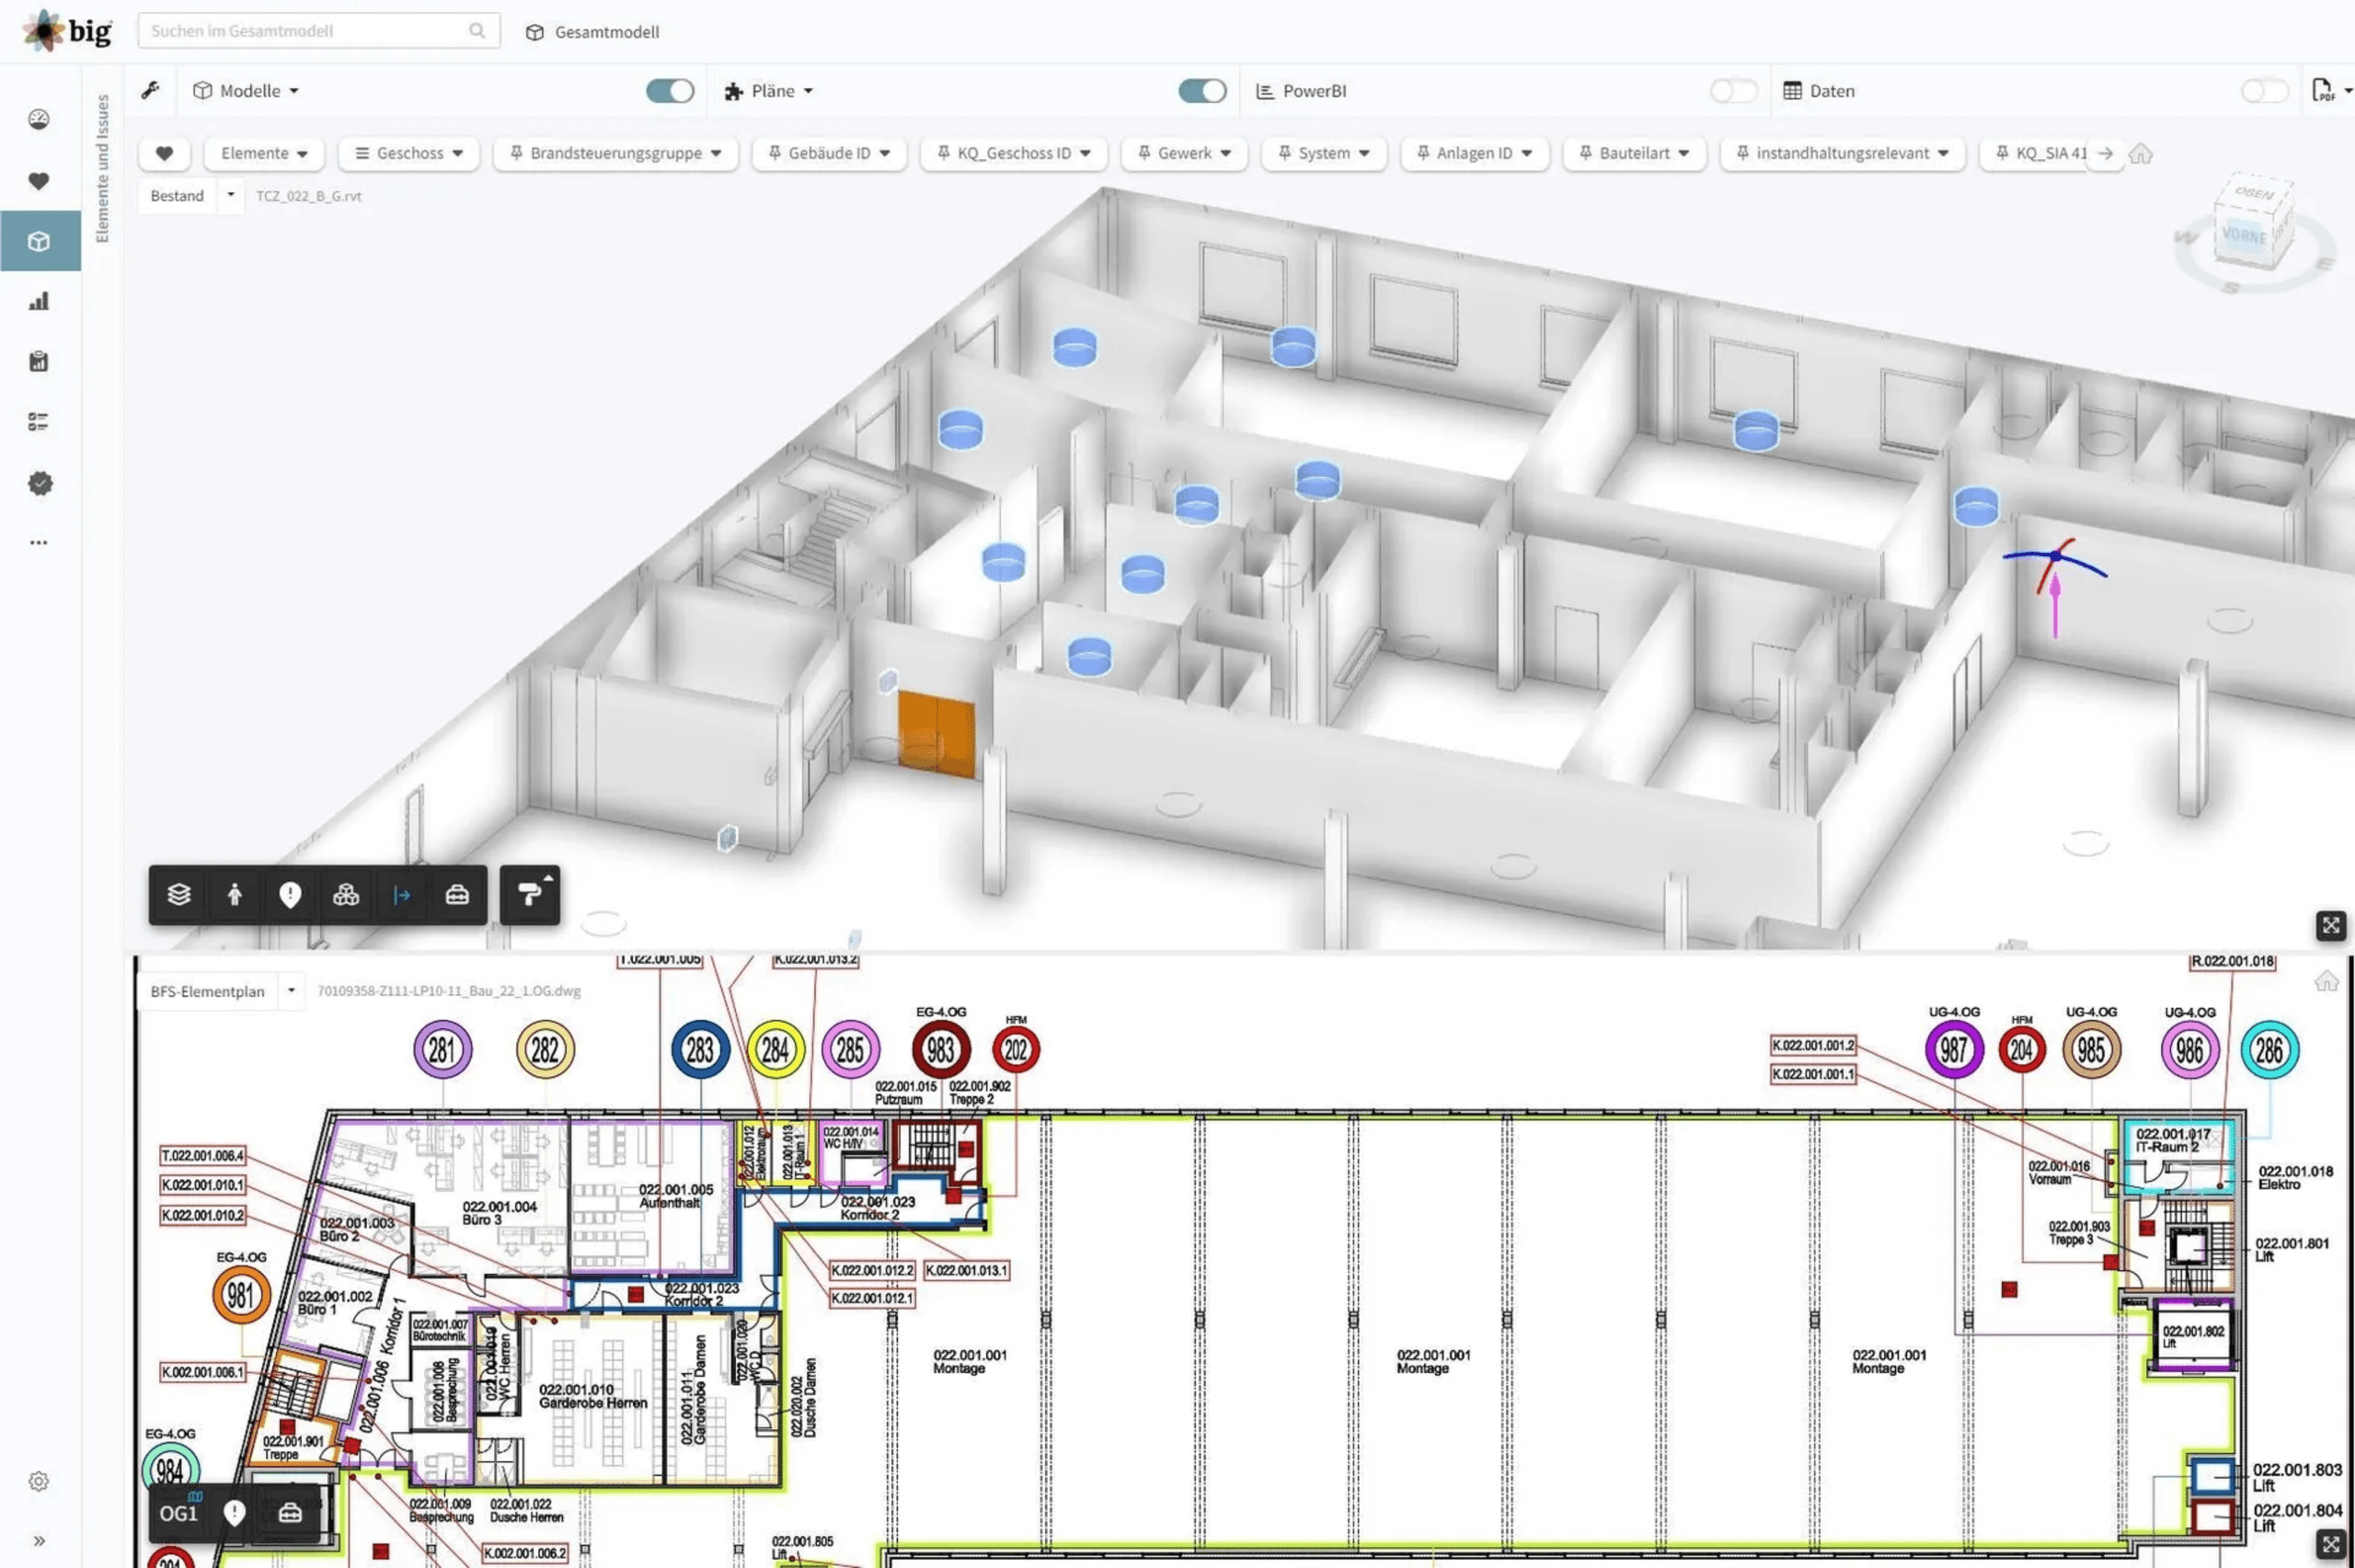Activate the walking person first-person tool
Screen dimensions: 2355x1568
pos(235,894)
